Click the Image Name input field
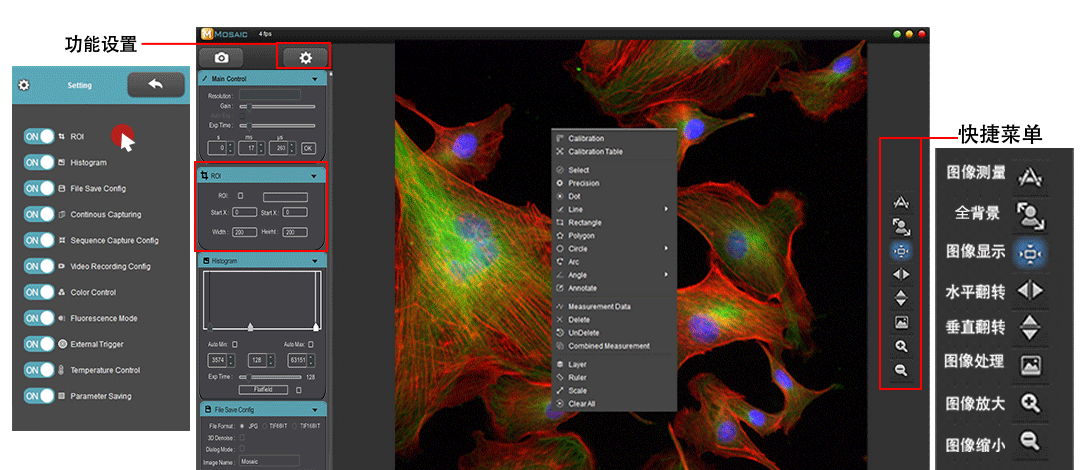Screen dimensions: 1085x470 (269, 460)
